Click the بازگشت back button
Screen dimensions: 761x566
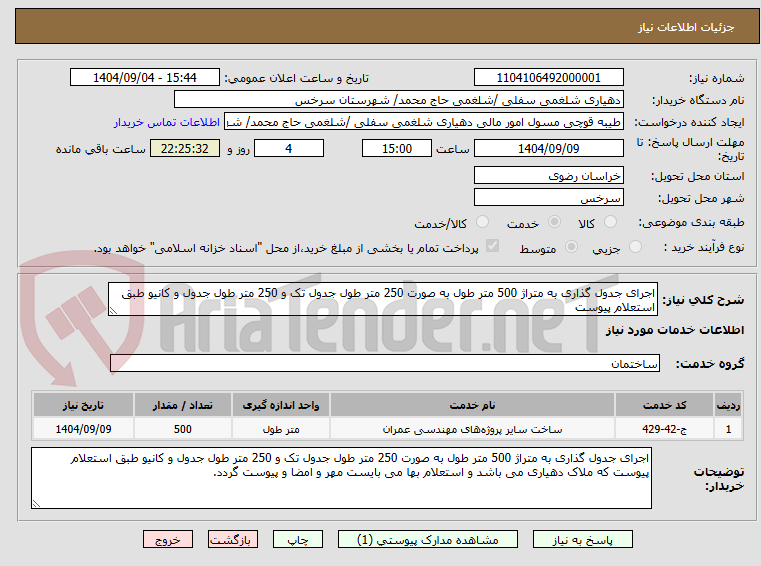[232, 539]
